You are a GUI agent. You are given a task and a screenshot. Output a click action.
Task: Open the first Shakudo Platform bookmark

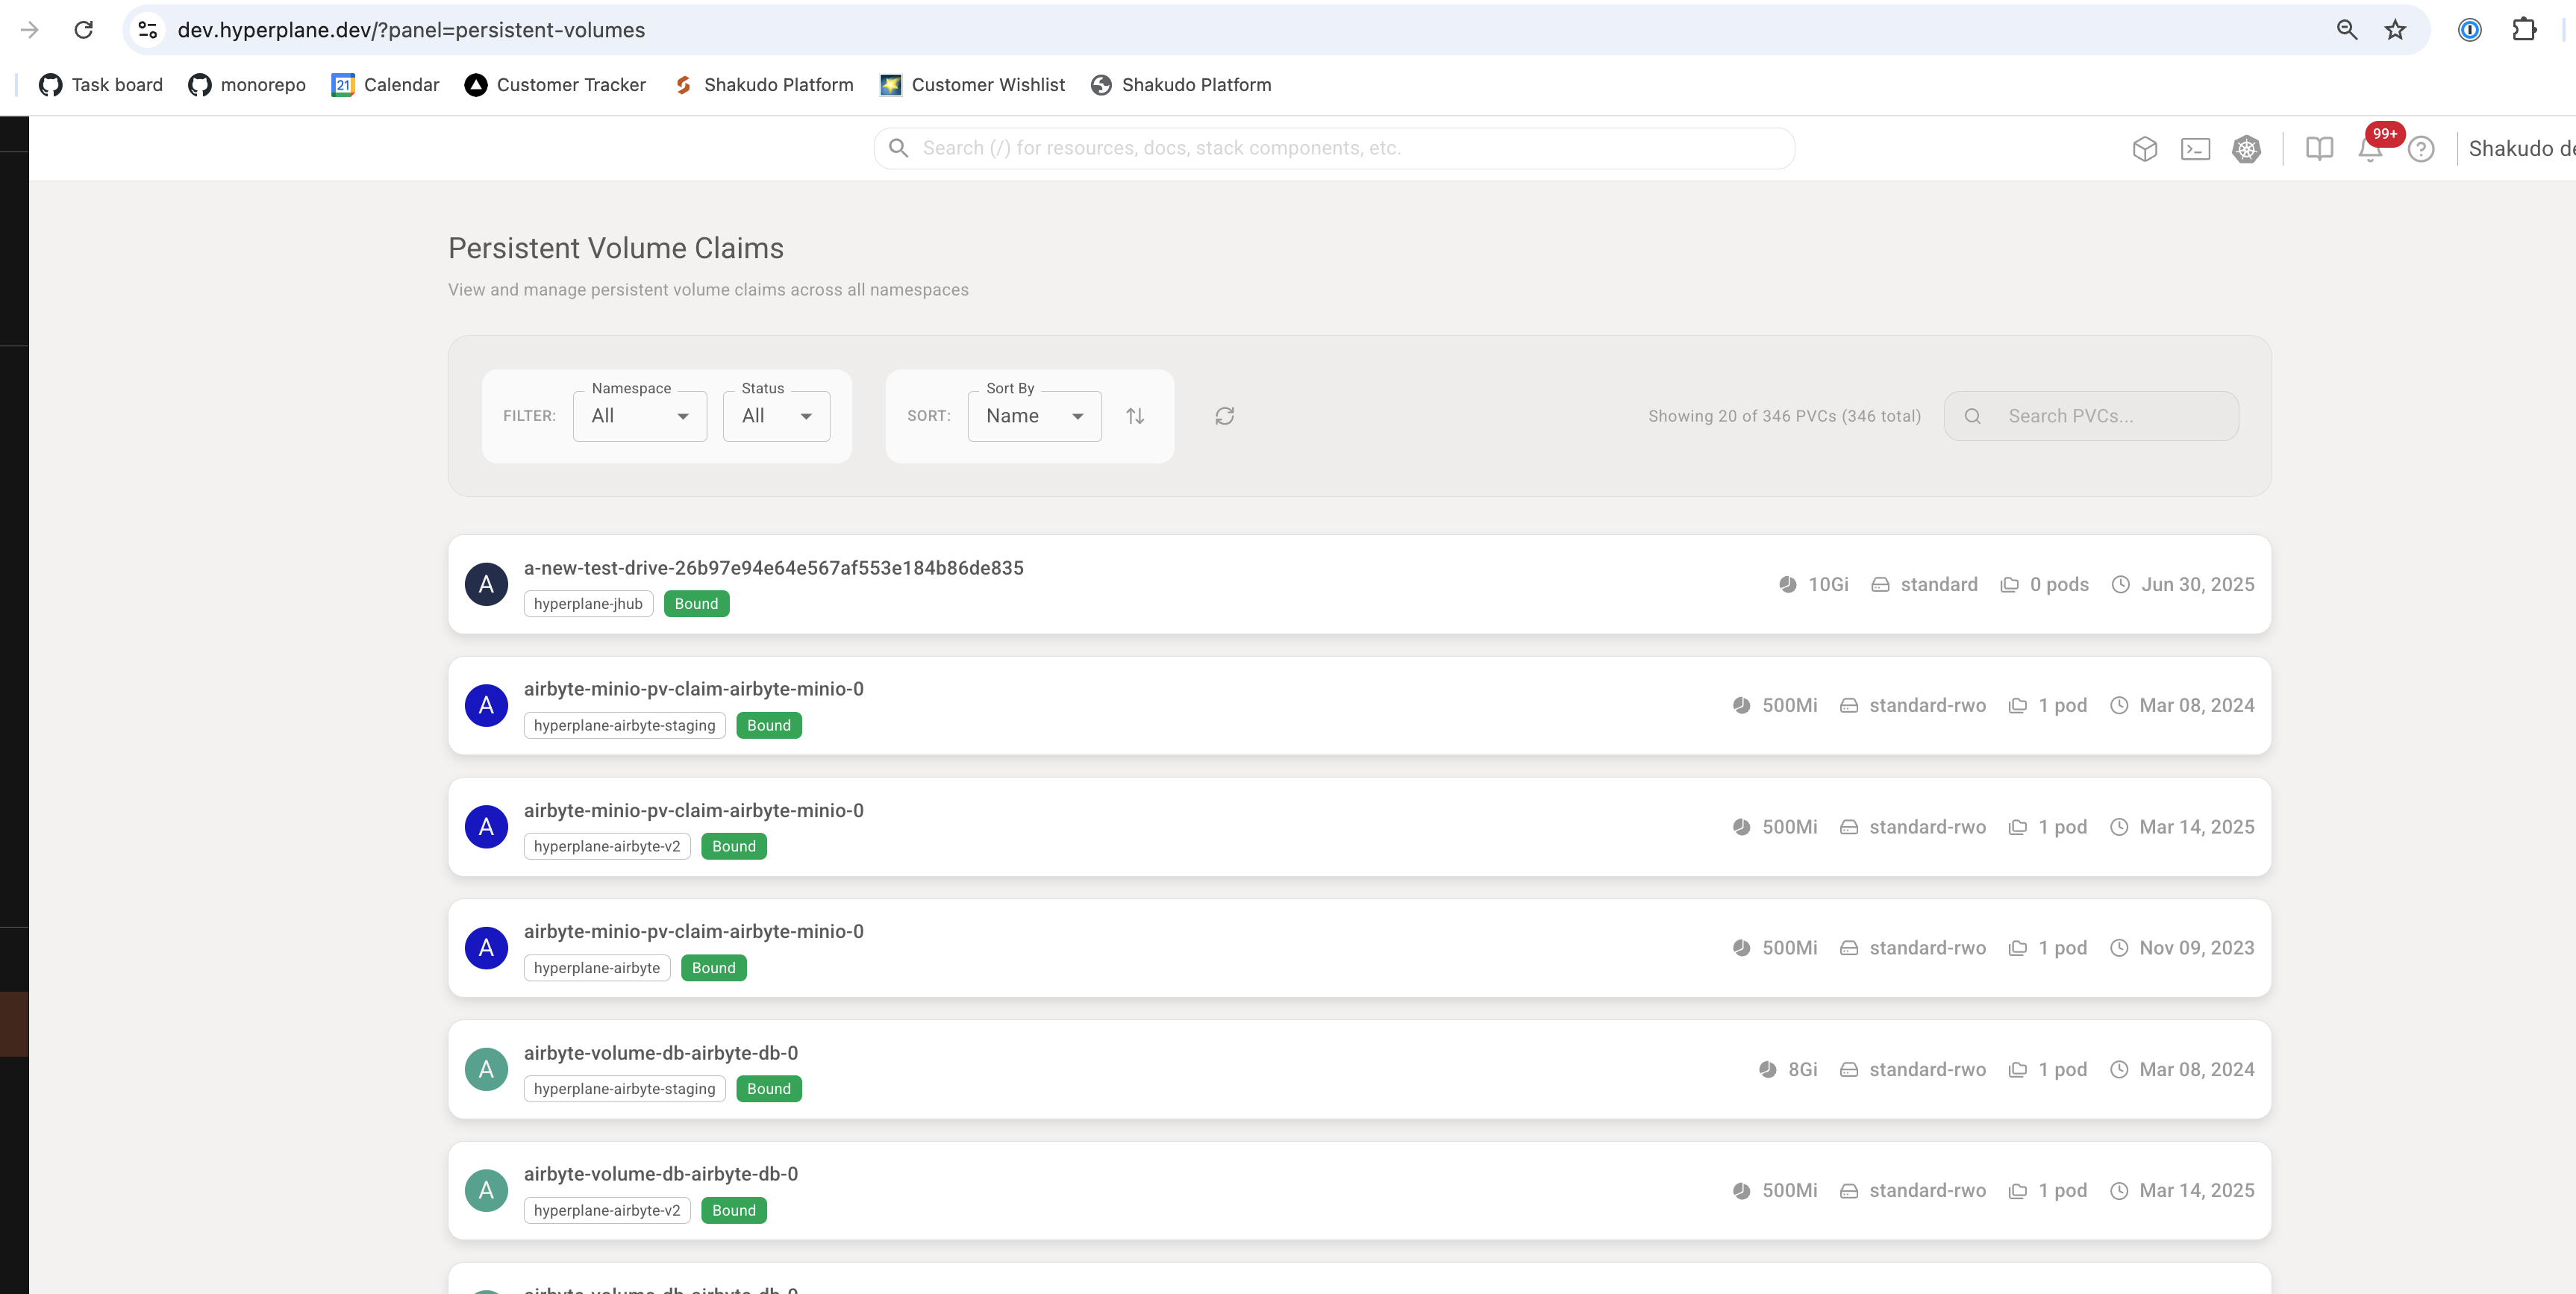click(764, 85)
